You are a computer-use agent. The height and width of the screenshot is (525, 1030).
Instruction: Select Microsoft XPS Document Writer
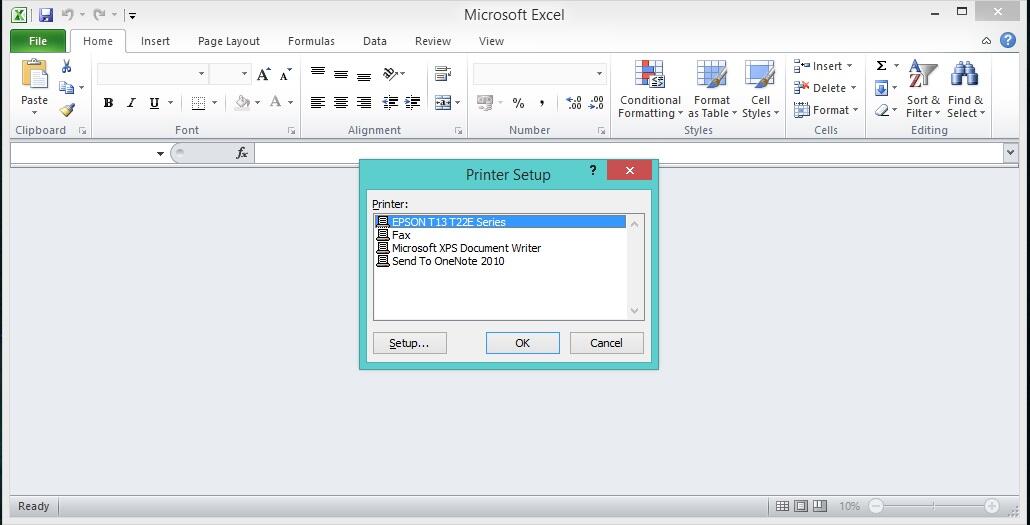click(500, 248)
